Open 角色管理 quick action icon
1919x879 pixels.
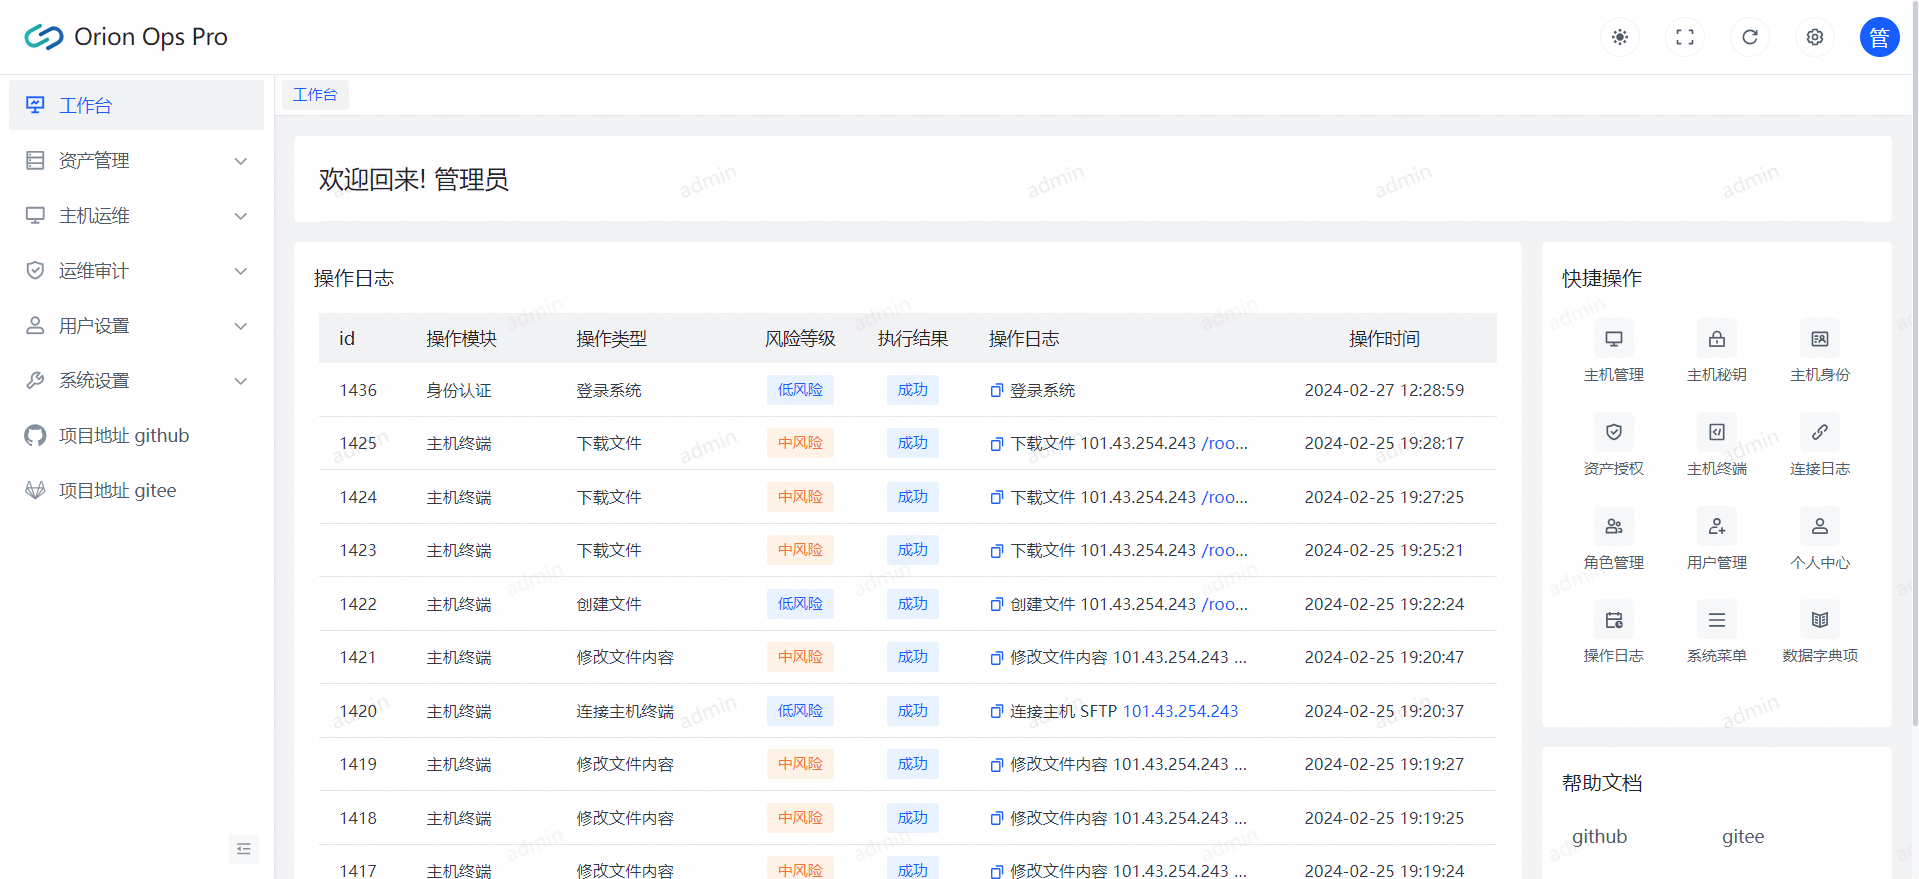coord(1613,527)
